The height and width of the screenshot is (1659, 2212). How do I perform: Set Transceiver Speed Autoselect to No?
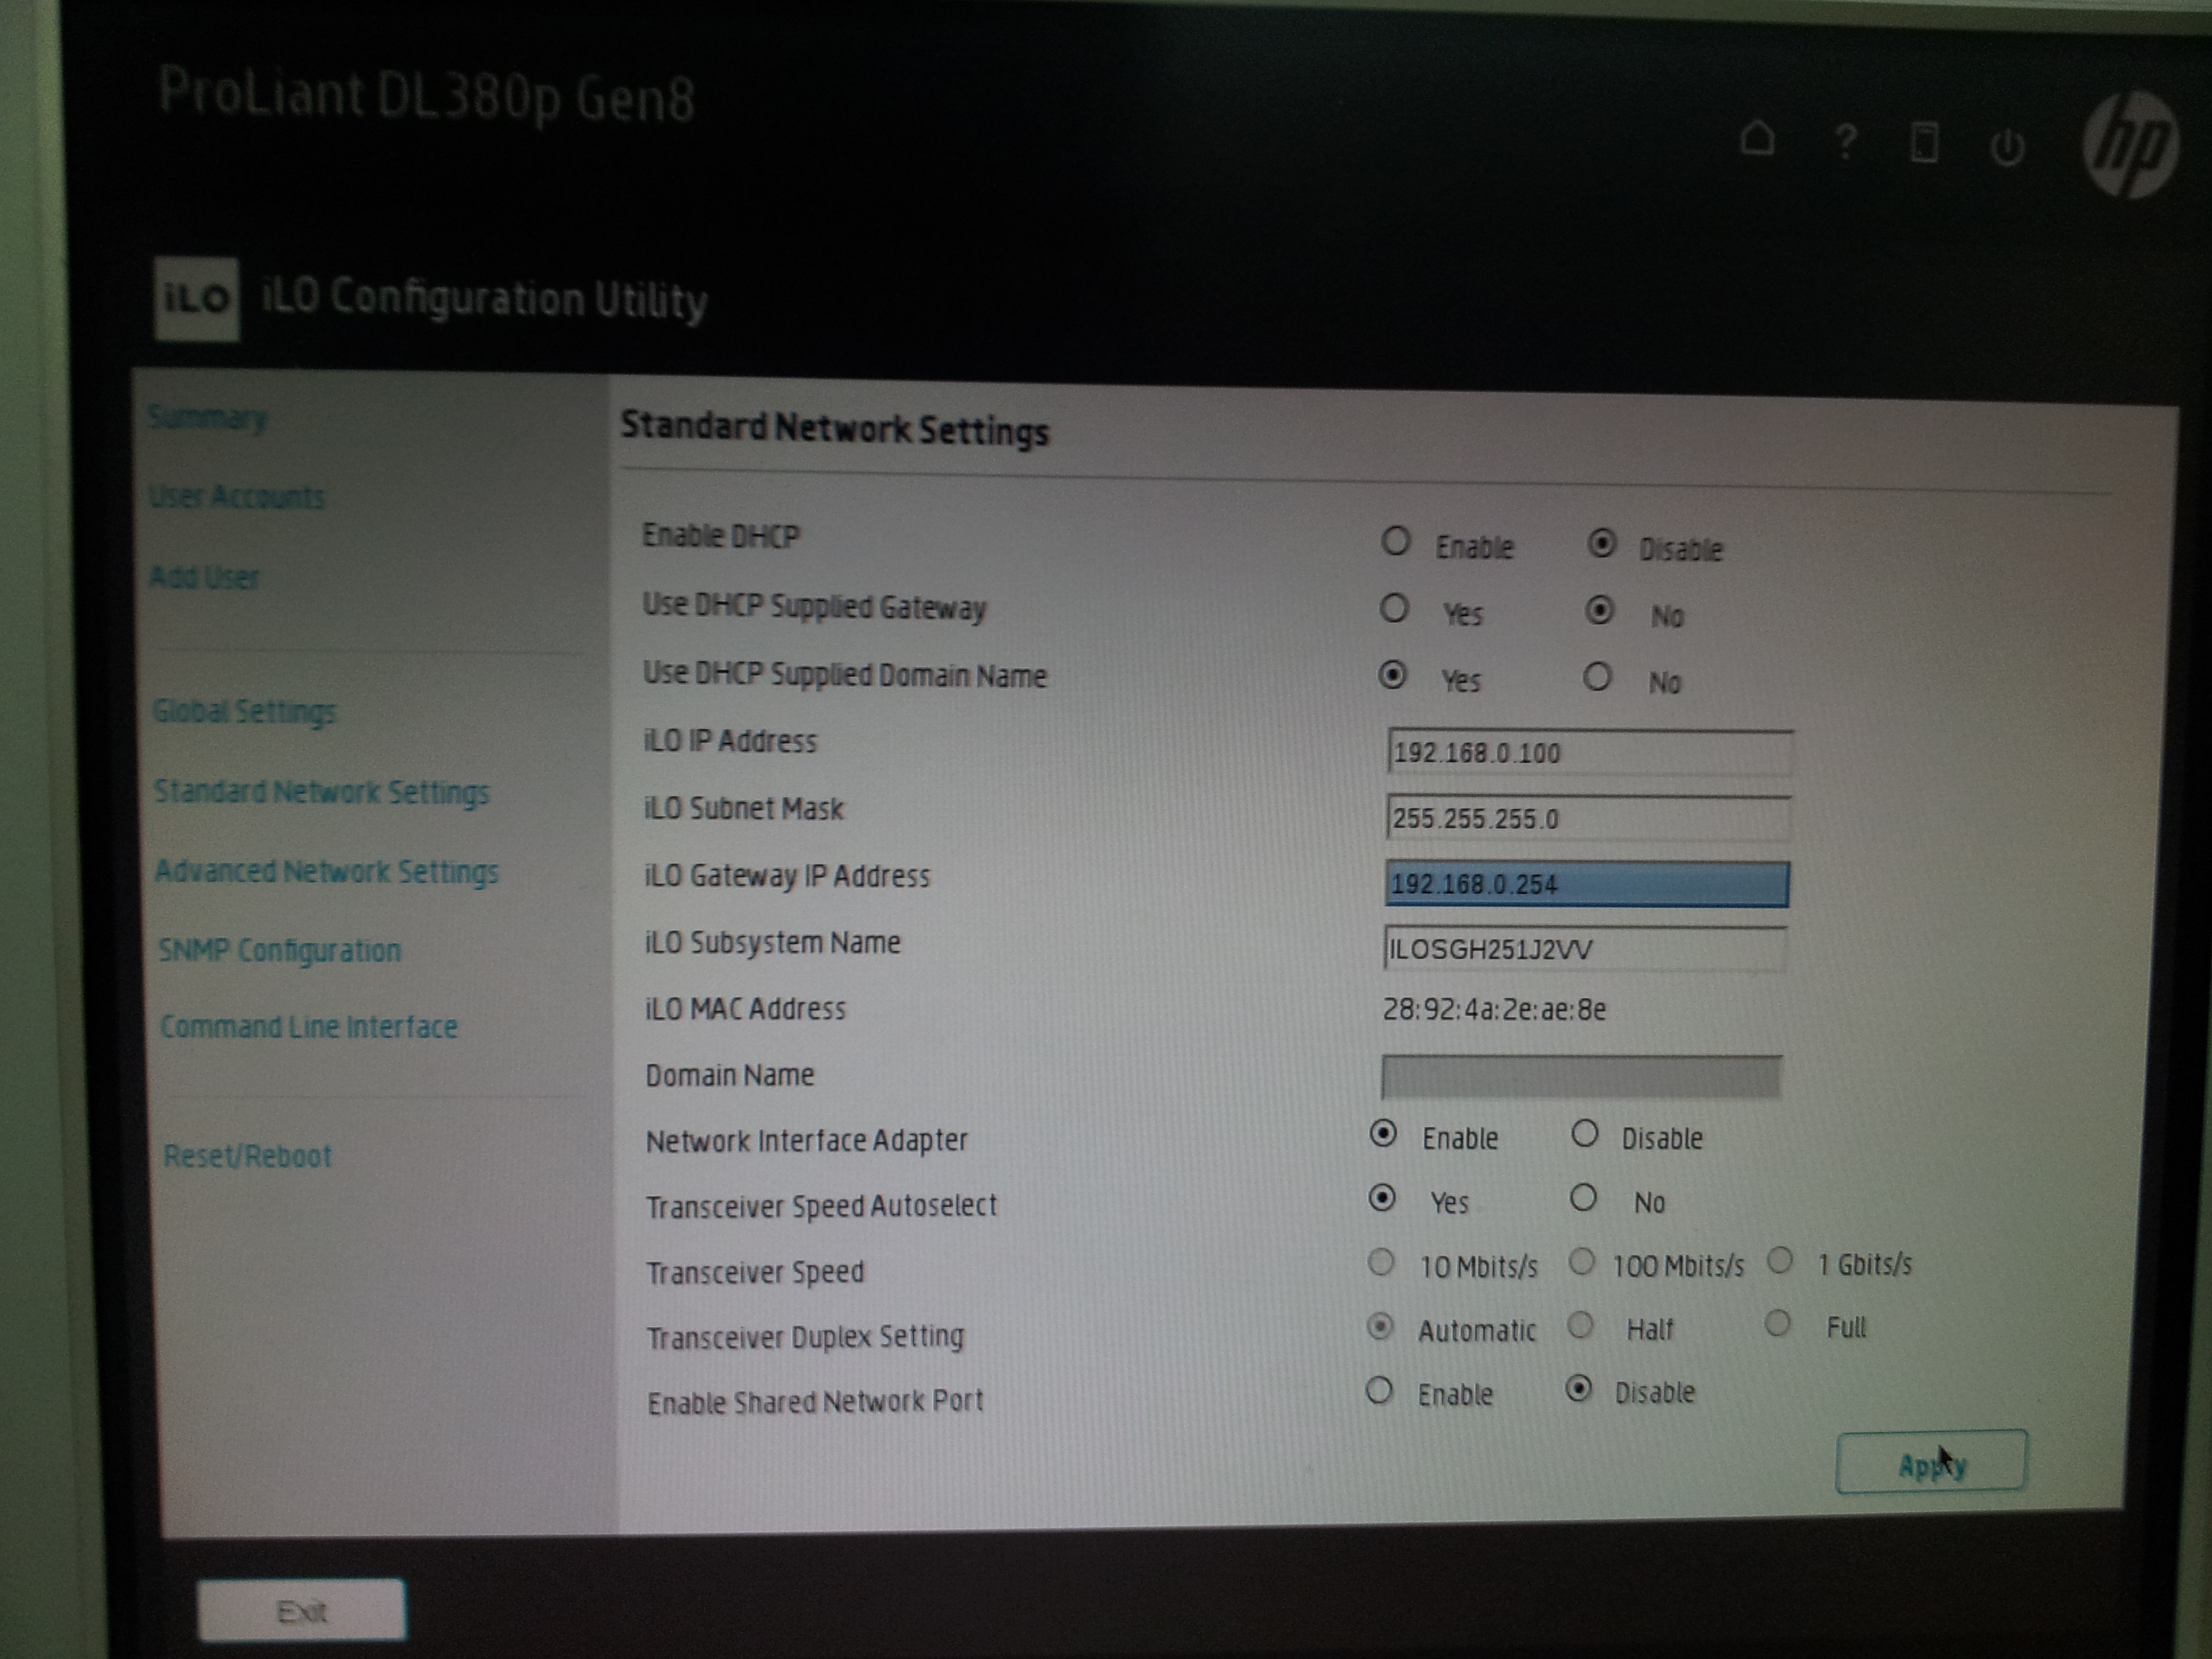1583,1197
